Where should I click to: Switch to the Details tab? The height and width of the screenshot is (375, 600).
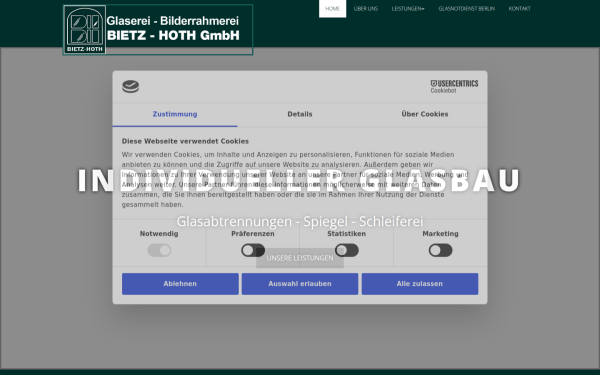[x=300, y=114]
